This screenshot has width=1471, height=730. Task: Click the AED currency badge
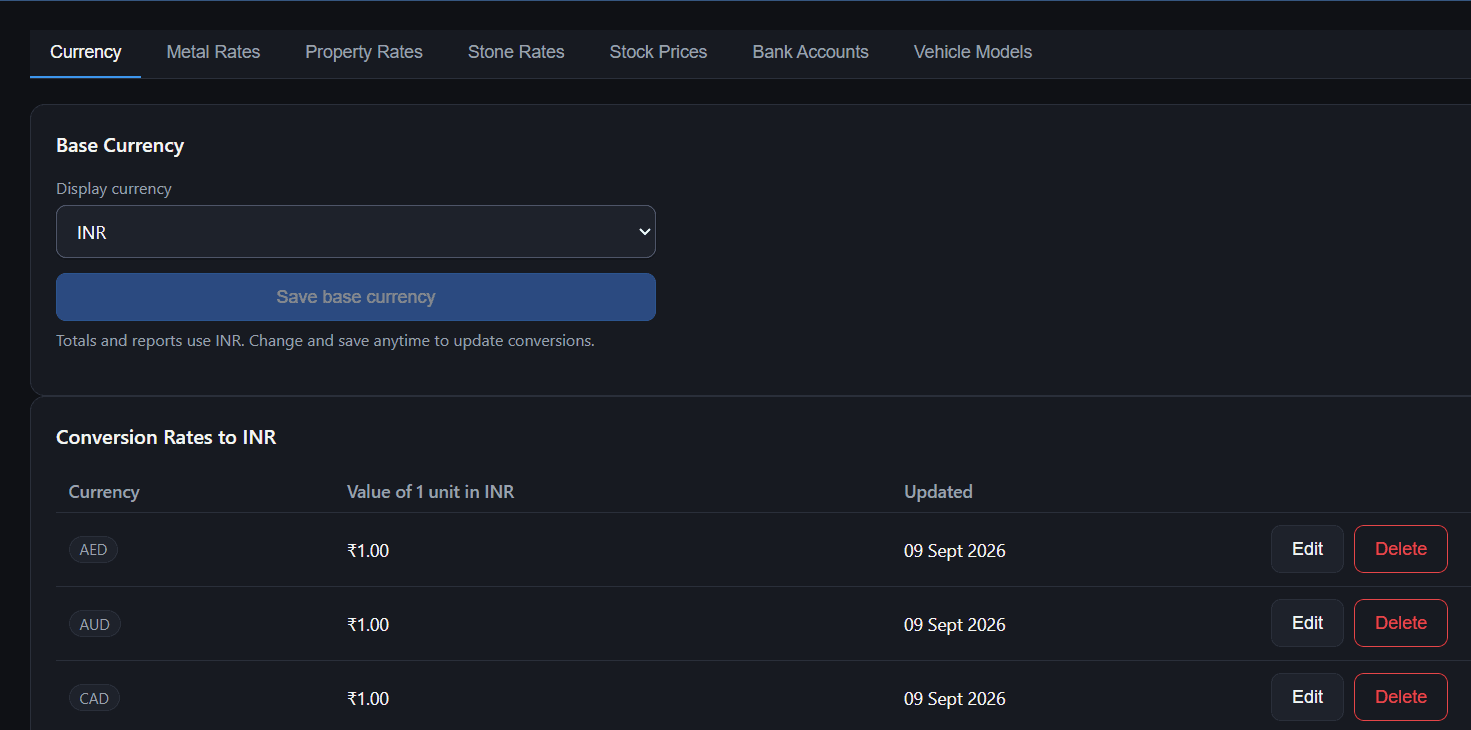tap(93, 550)
